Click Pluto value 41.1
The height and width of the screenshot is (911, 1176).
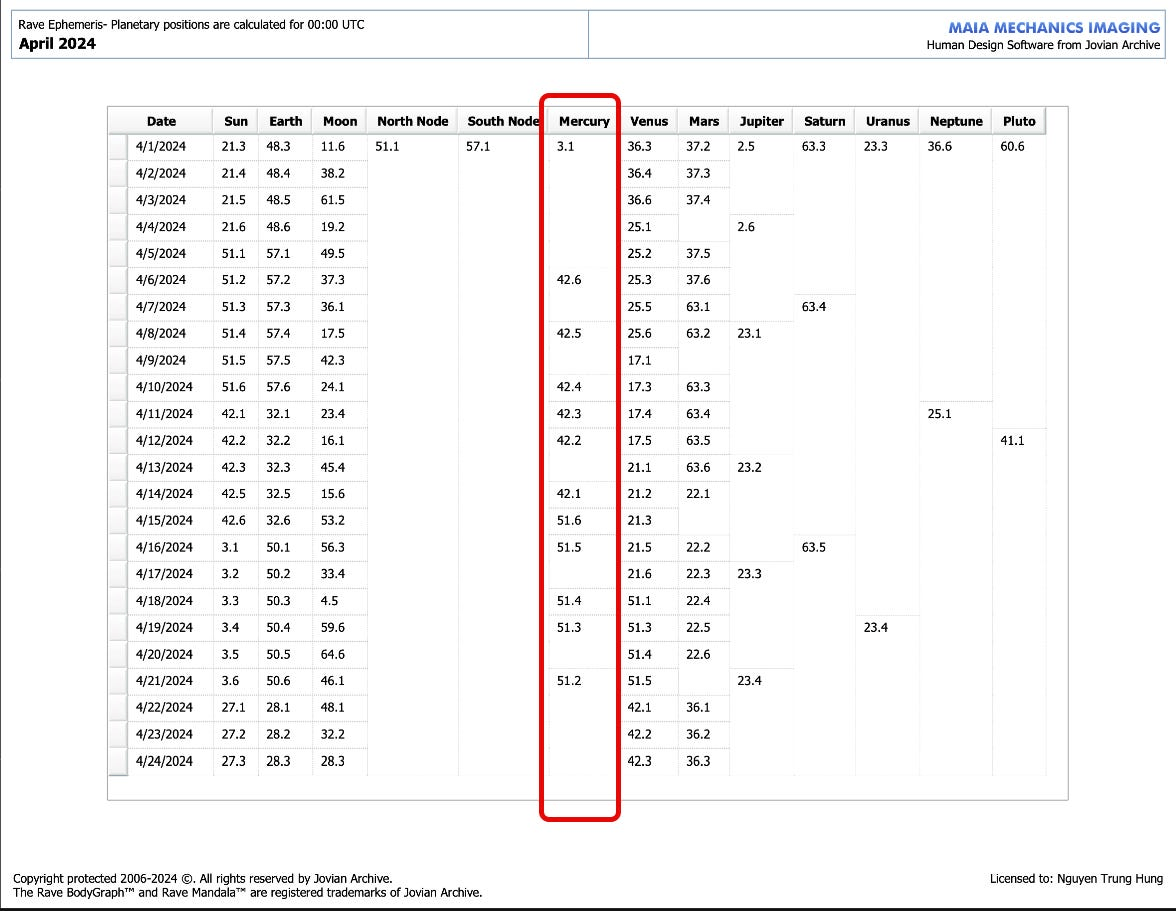(x=1012, y=441)
